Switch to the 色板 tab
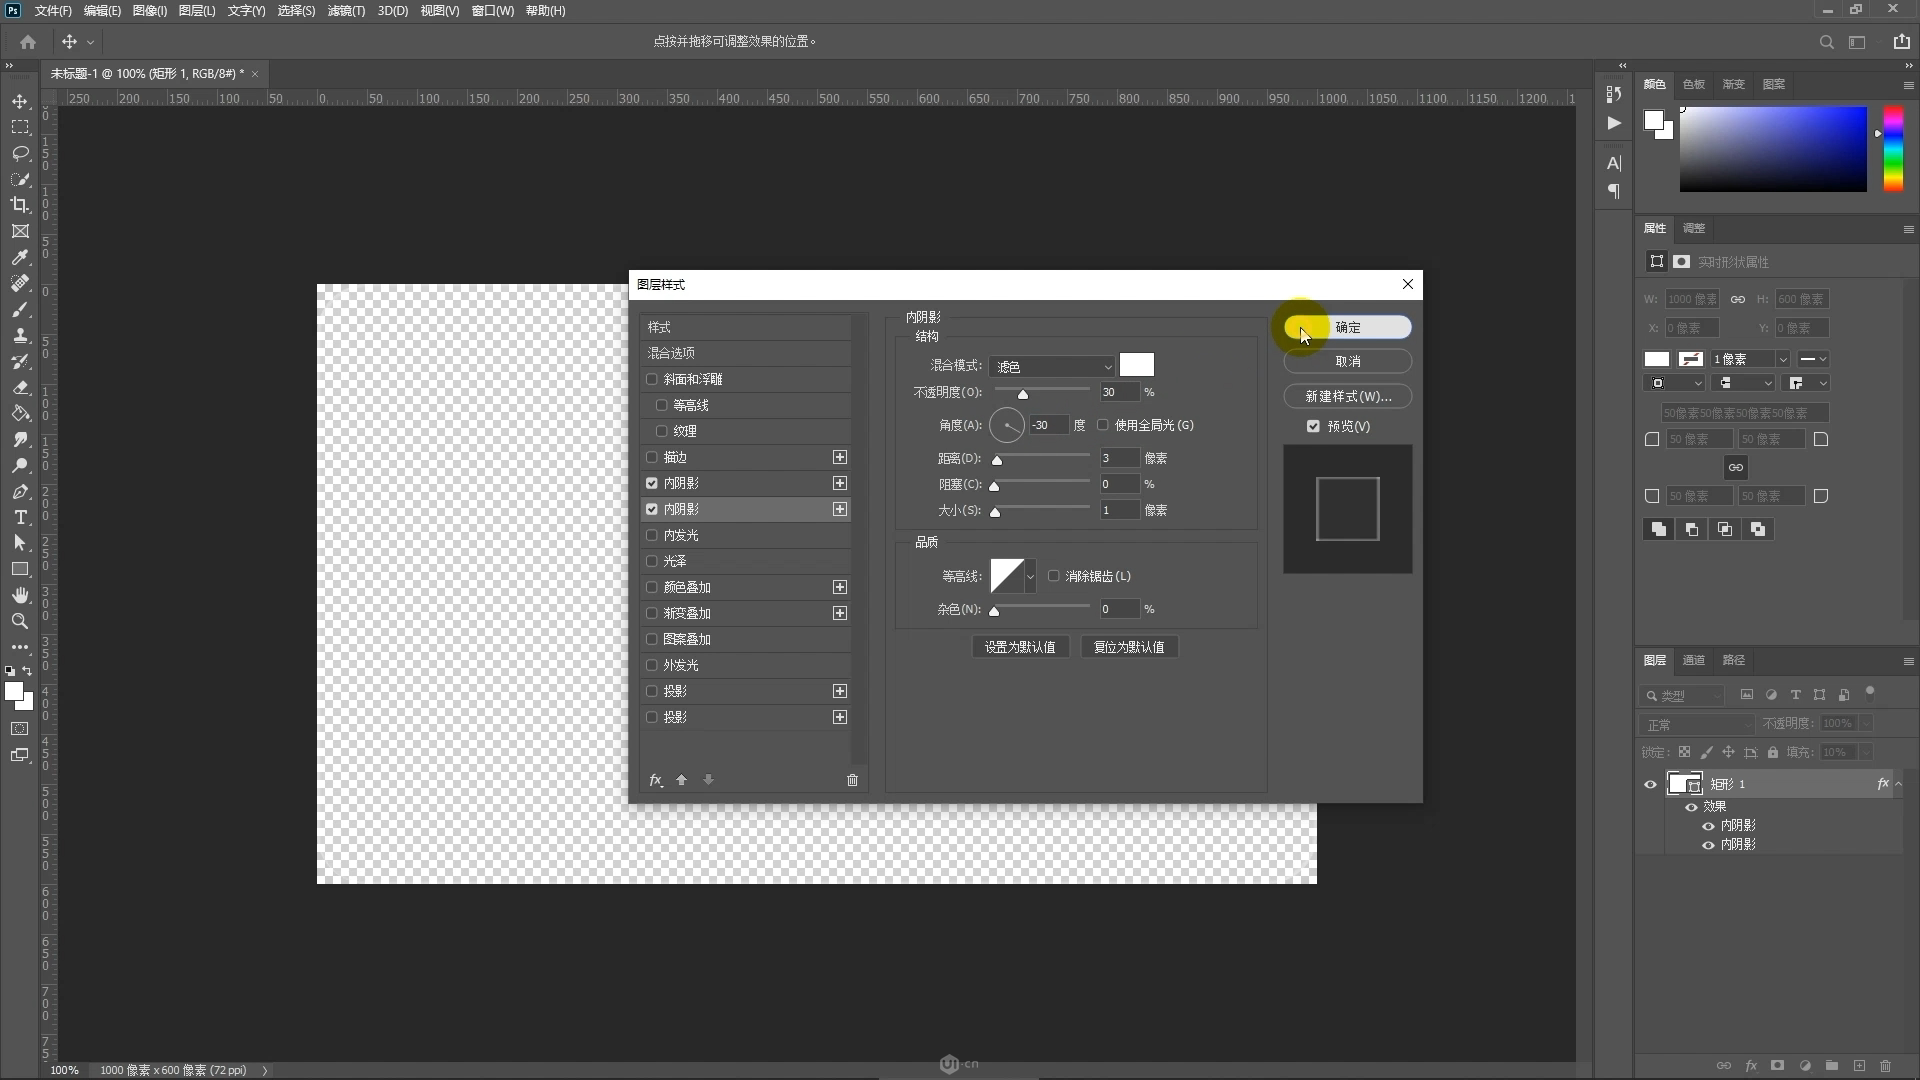 (x=1693, y=84)
